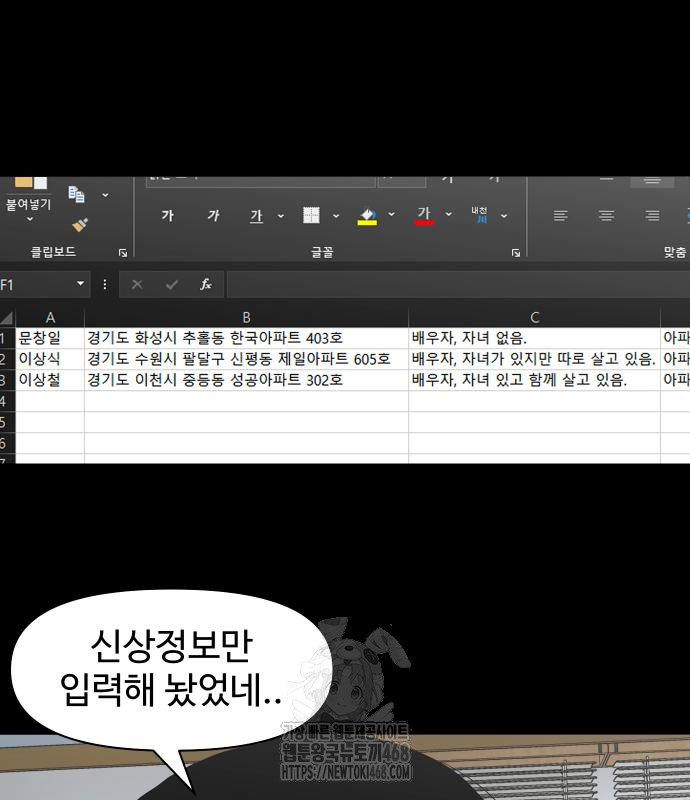Click the Bold formatting icon

(x=167, y=216)
